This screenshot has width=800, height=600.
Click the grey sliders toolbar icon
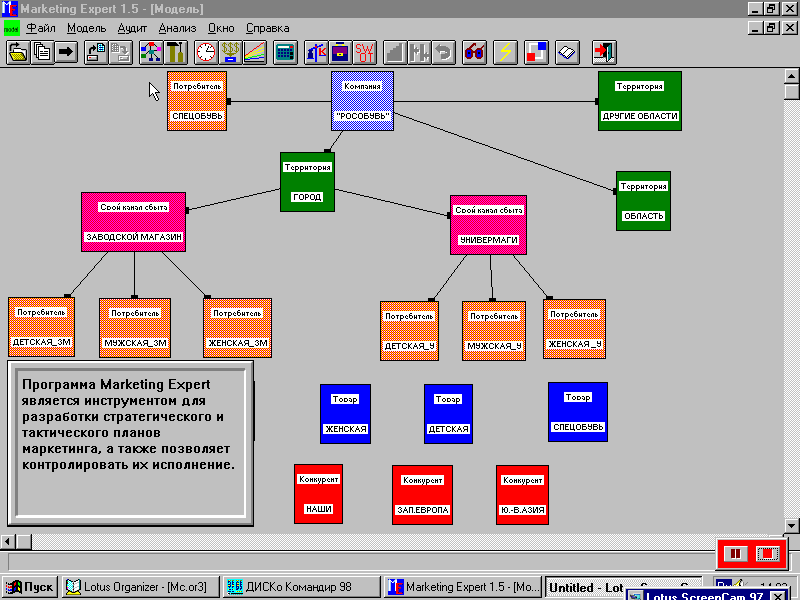419,52
